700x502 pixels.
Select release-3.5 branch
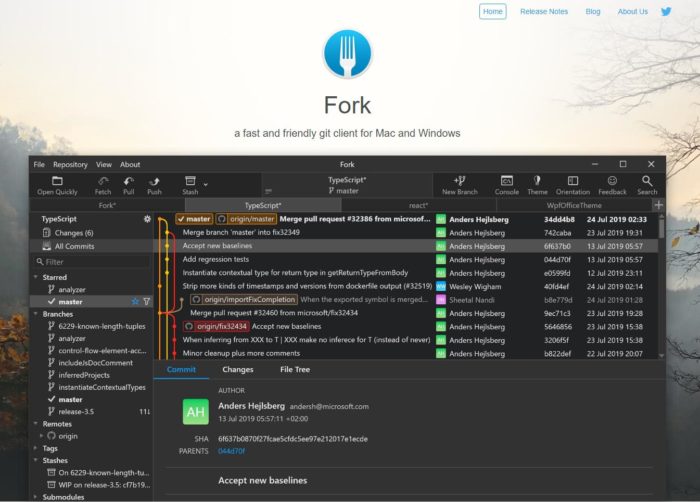[x=92, y=411]
